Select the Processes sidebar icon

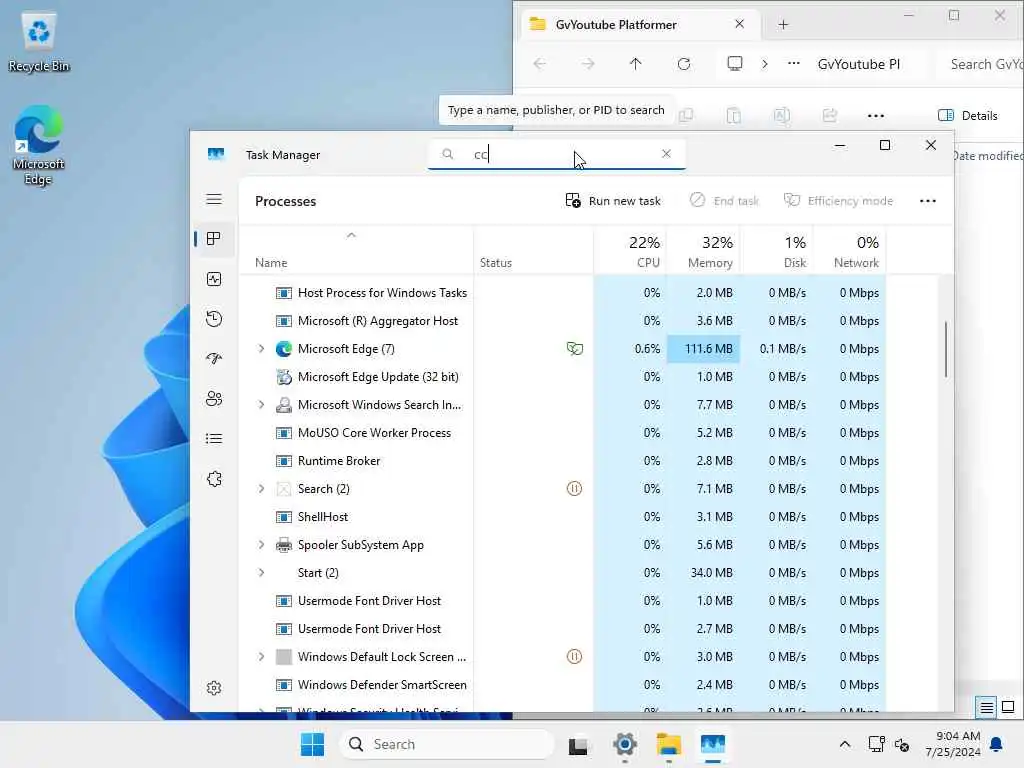[x=214, y=239]
